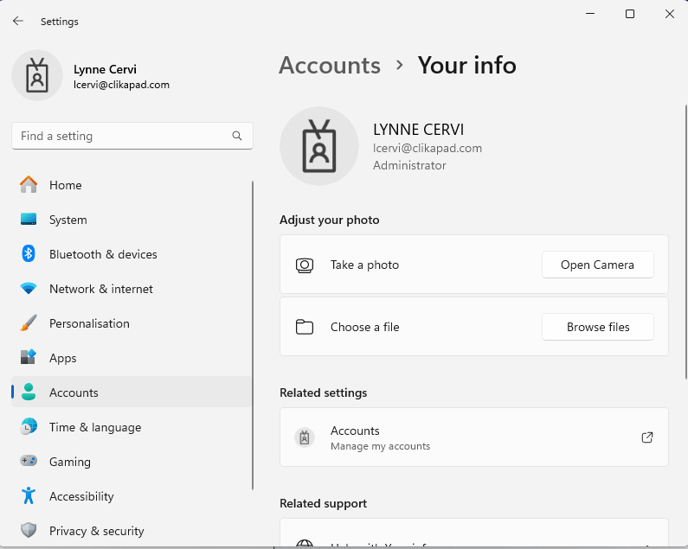Open Gaming controller icon
The image size is (688, 549).
[29, 462]
